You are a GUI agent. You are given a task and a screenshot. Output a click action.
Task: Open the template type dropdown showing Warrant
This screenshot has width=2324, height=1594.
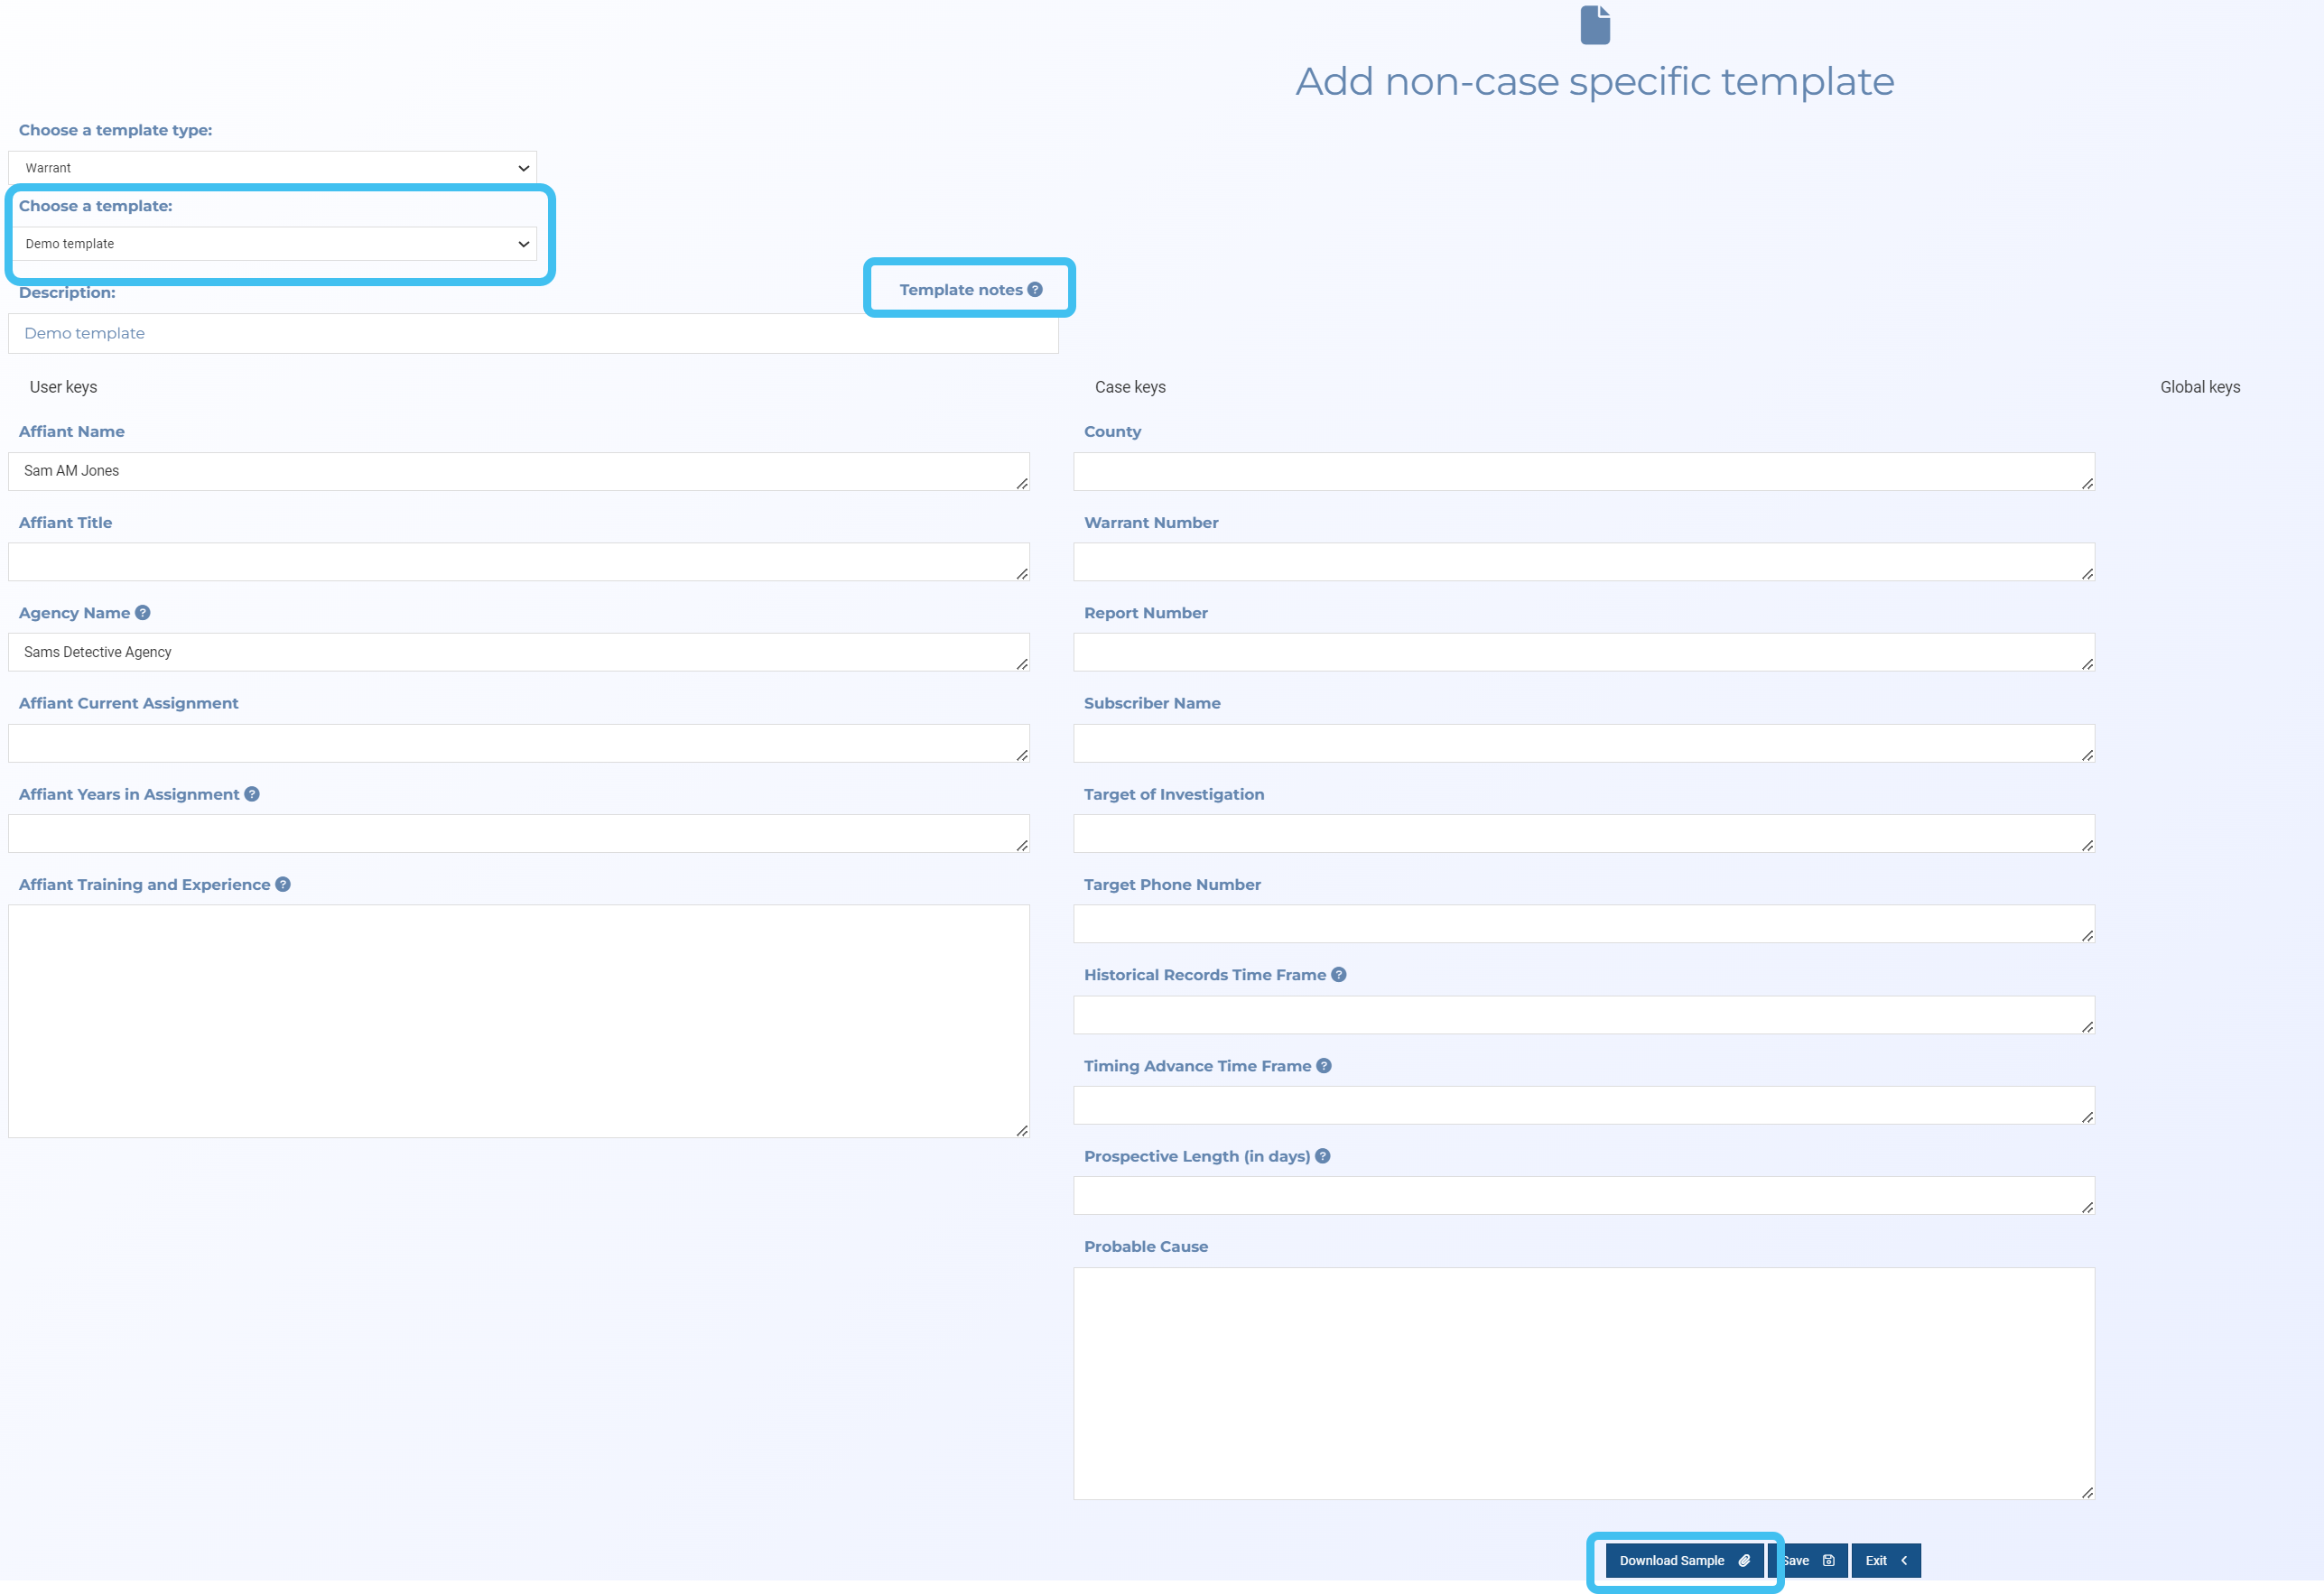tap(272, 167)
